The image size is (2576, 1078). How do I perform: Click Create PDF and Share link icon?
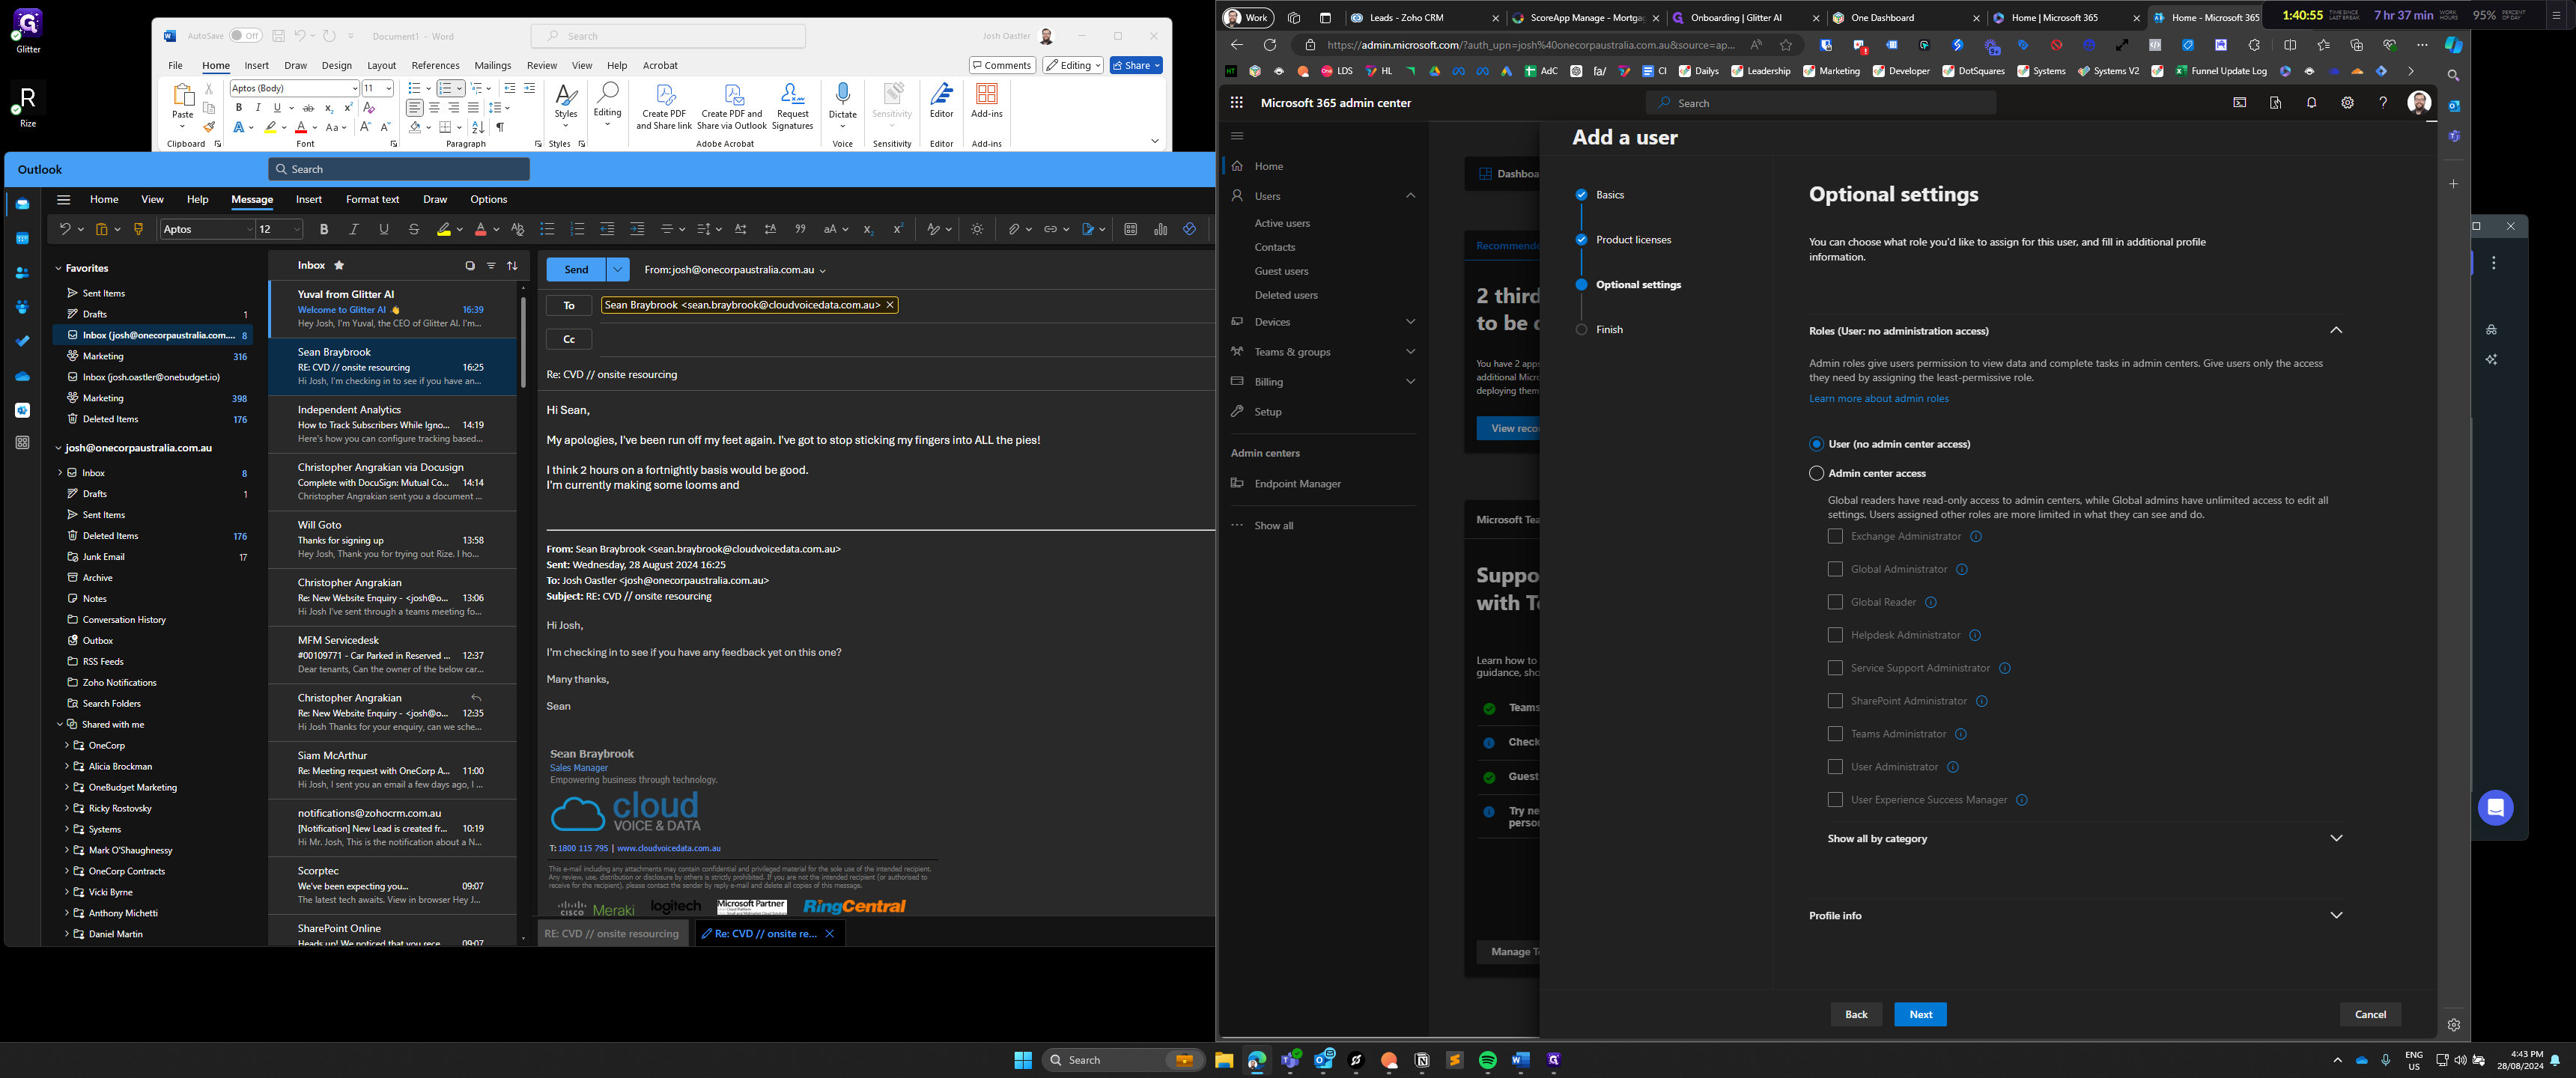pos(664,97)
